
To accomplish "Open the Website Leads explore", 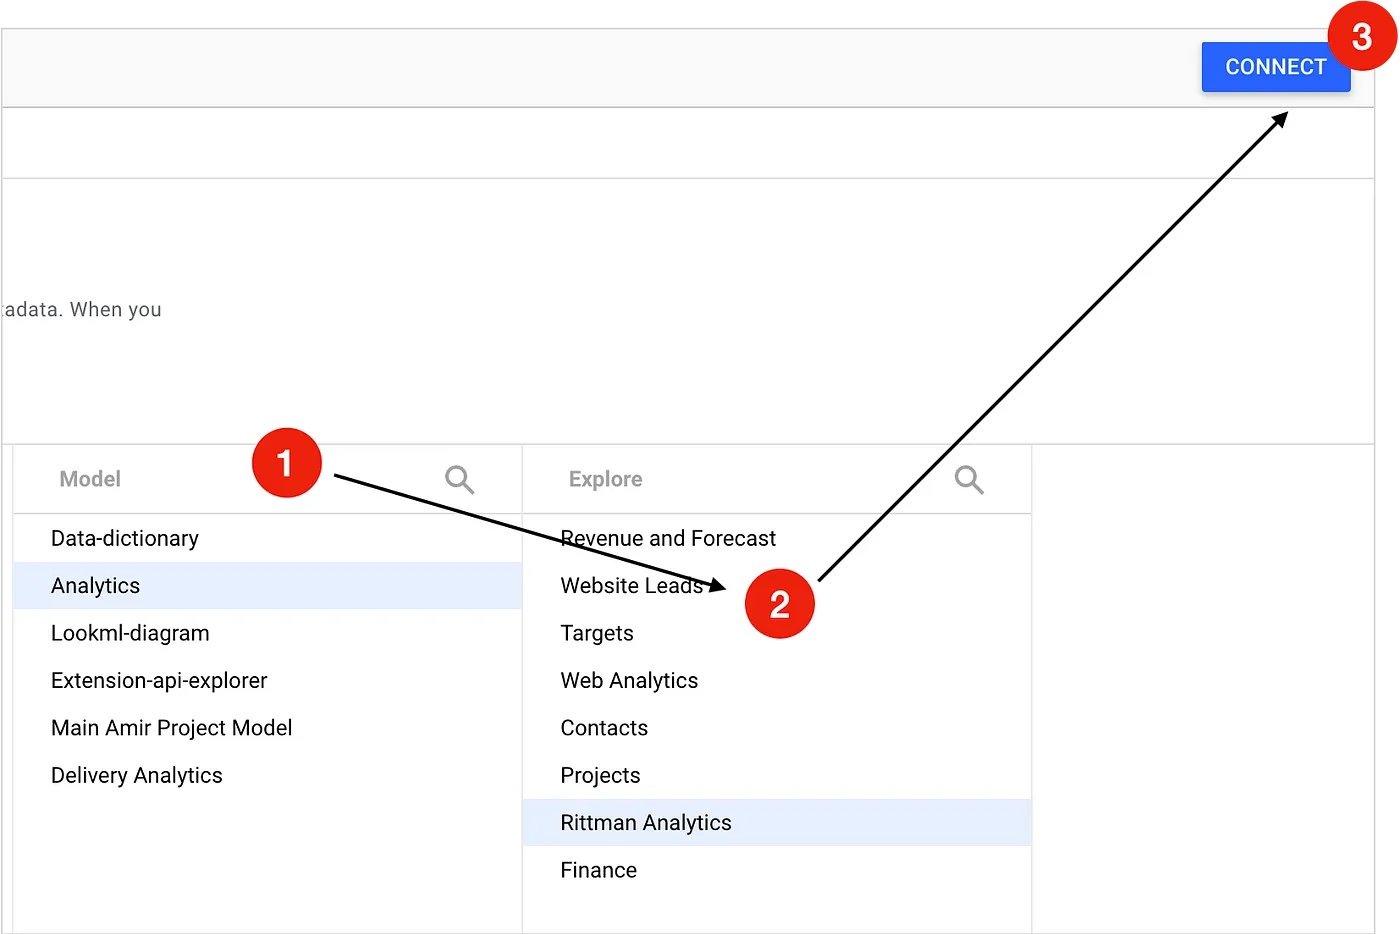I will (631, 586).
